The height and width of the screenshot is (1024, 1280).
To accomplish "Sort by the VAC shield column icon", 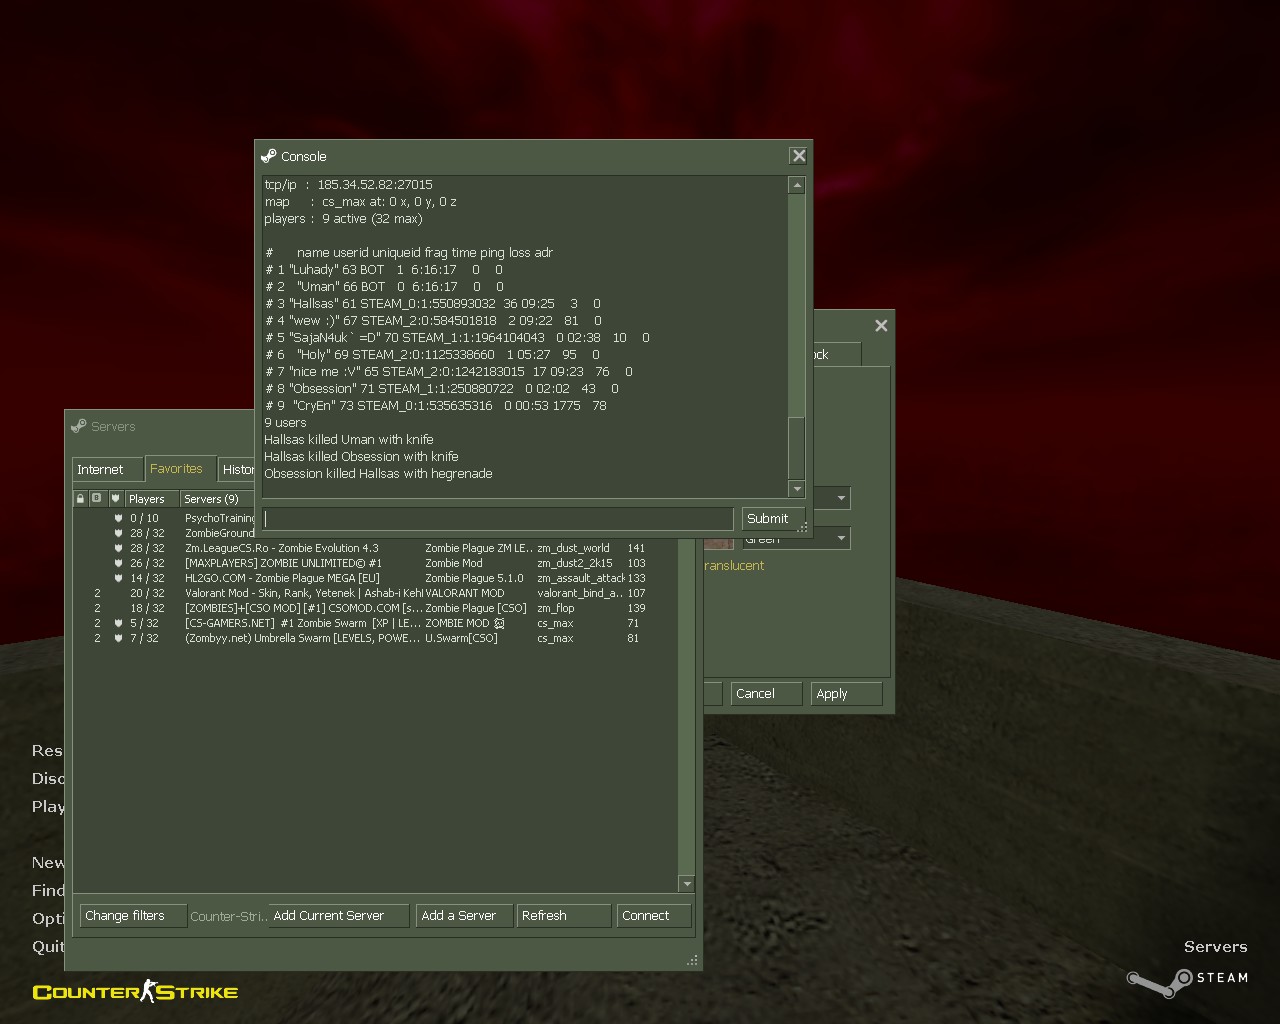I will (115, 498).
